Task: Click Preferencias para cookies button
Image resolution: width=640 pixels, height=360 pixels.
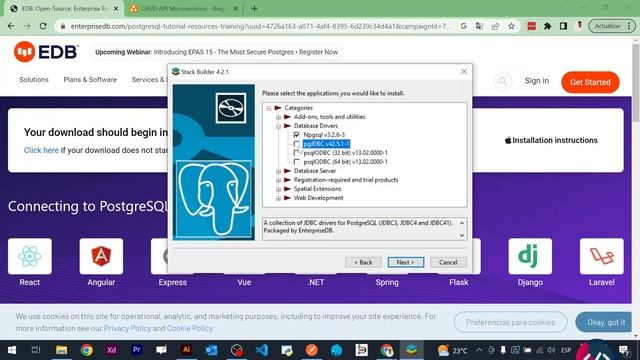Action: click(510, 322)
